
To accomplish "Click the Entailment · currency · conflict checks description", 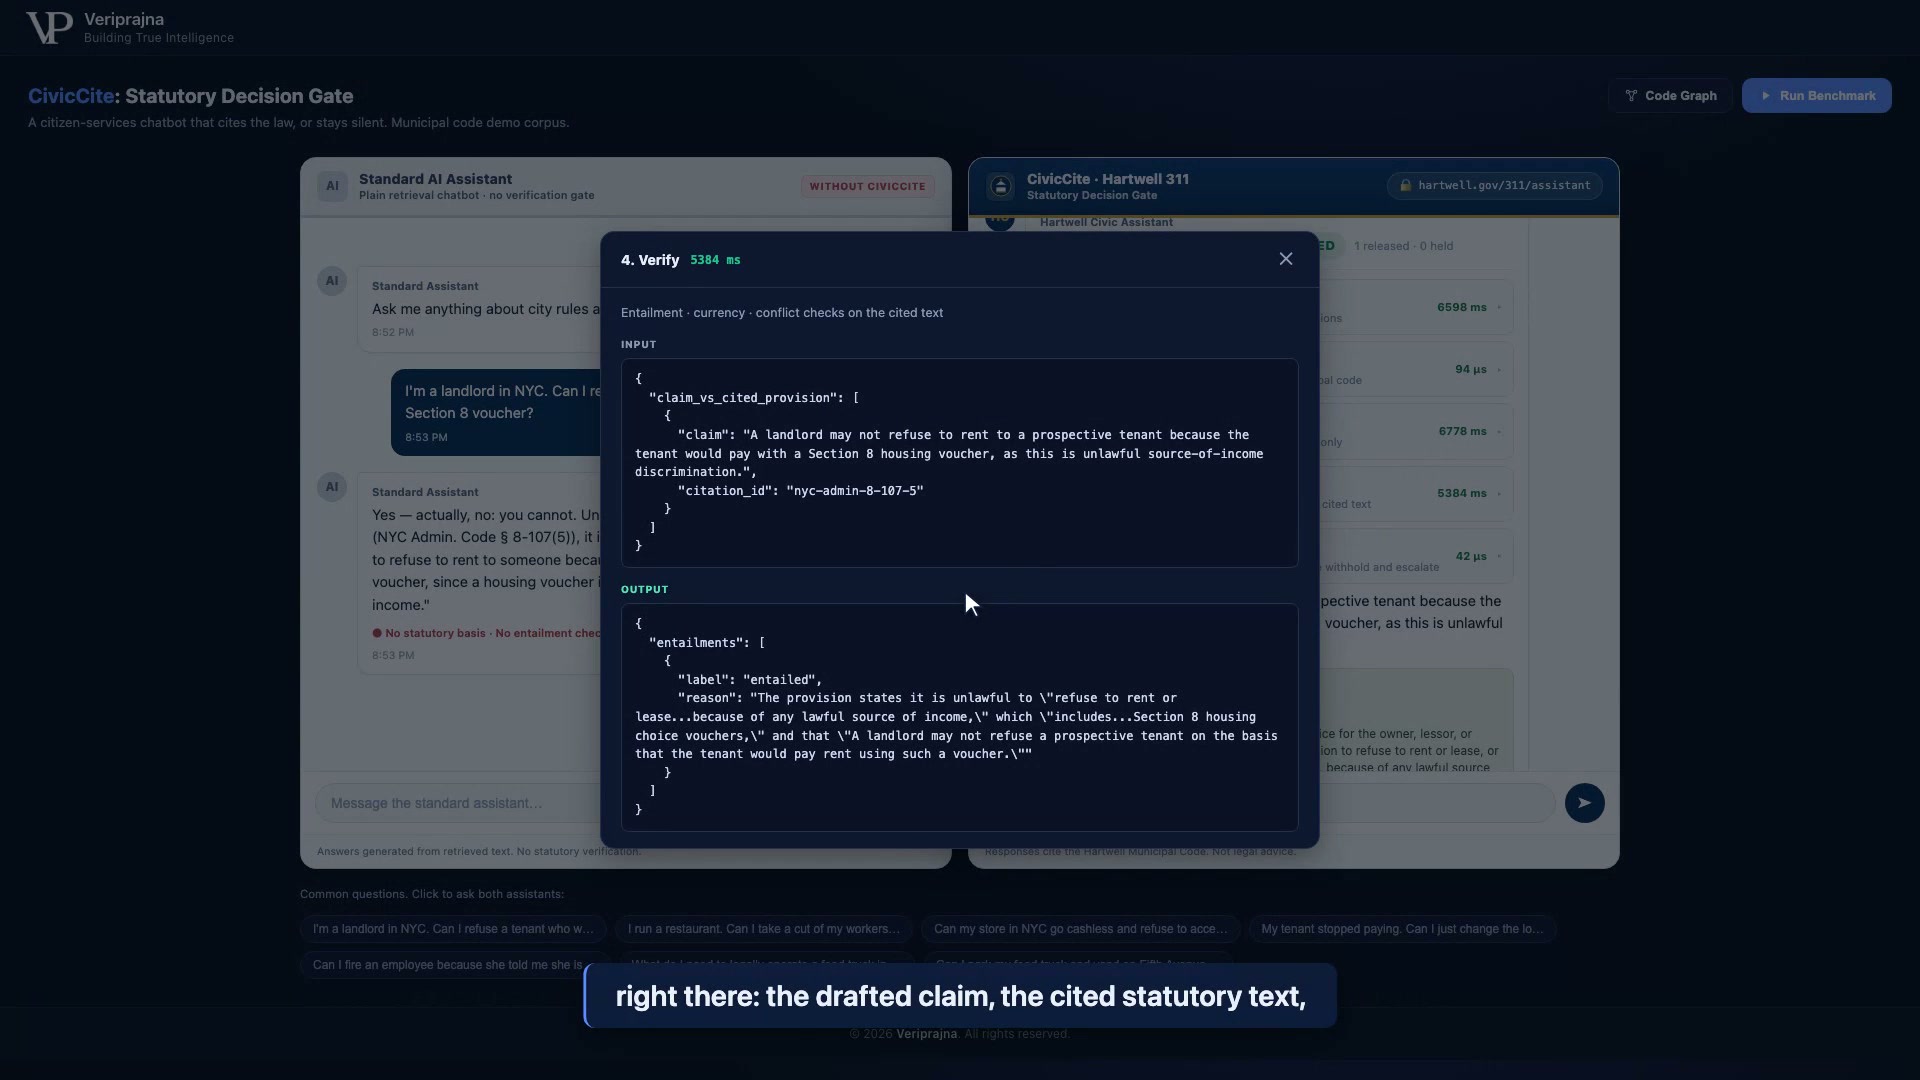I will click(782, 313).
